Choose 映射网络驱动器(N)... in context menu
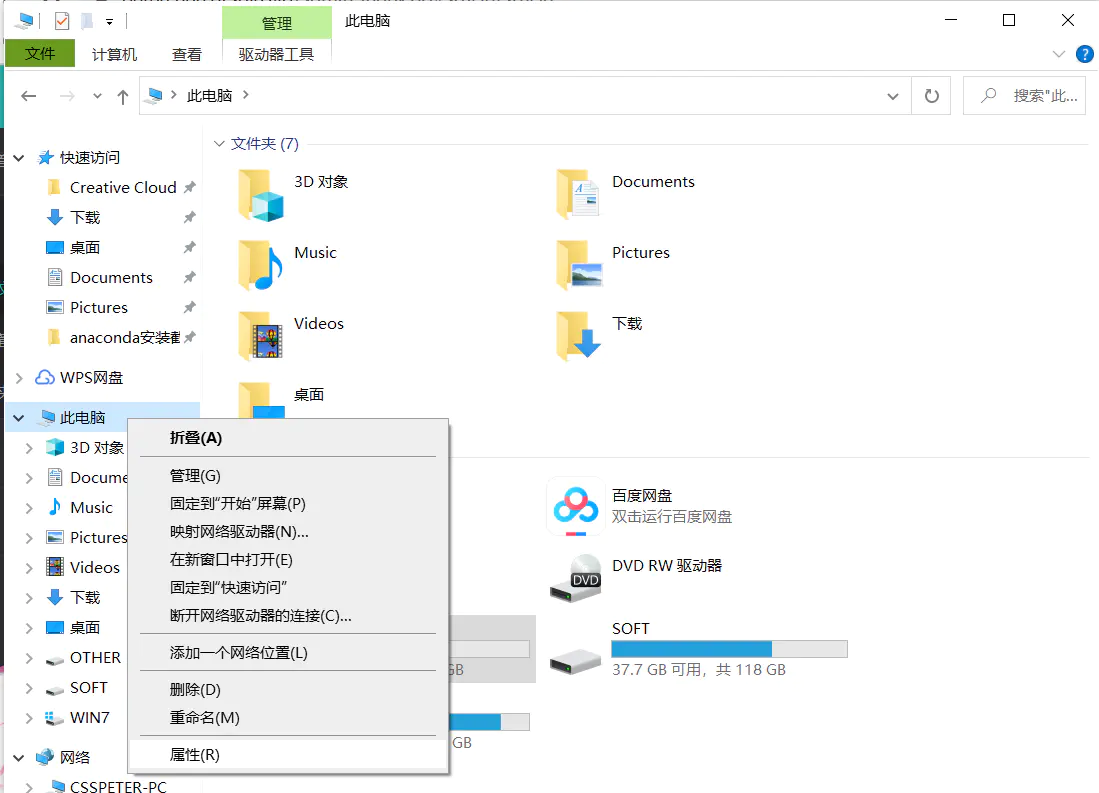1099x793 pixels. [288, 531]
